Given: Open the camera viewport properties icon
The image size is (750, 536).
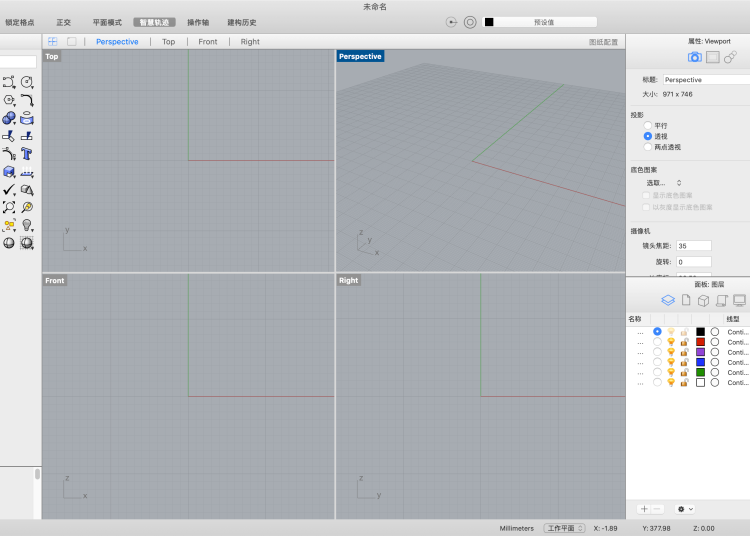Looking at the screenshot, I should click(x=695, y=58).
